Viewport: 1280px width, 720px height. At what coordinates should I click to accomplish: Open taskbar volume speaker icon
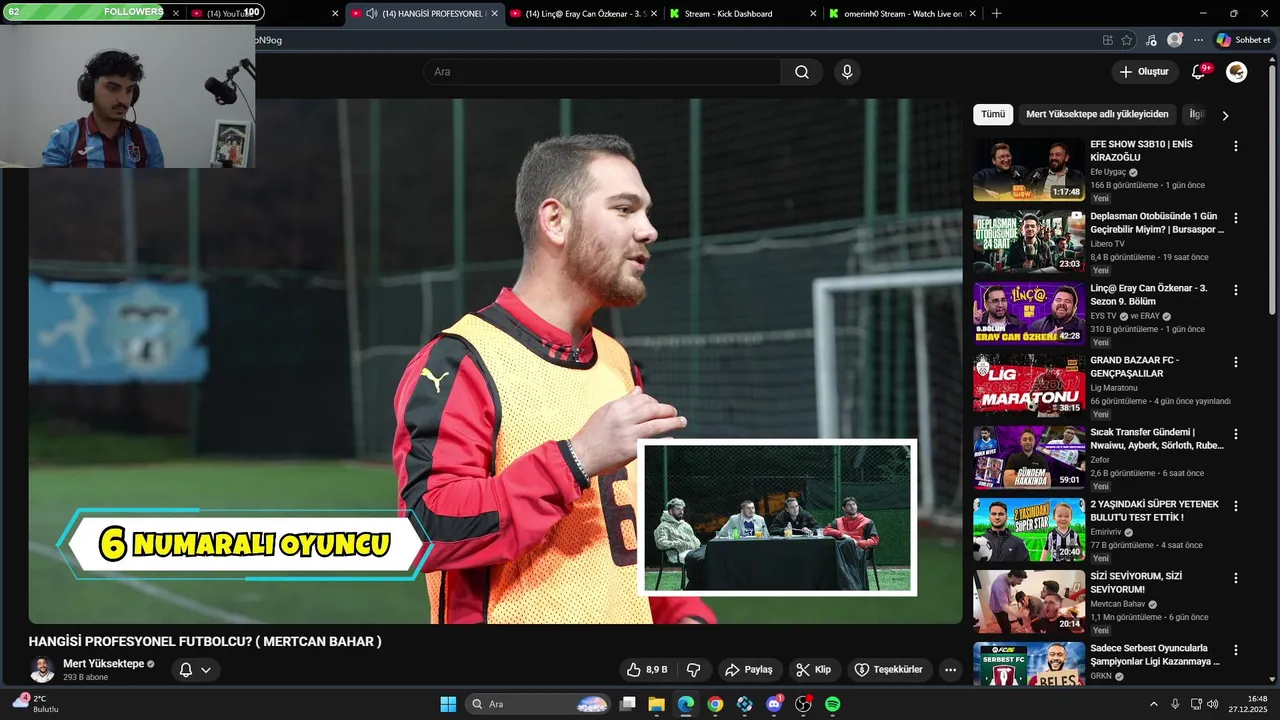pos(1212,704)
